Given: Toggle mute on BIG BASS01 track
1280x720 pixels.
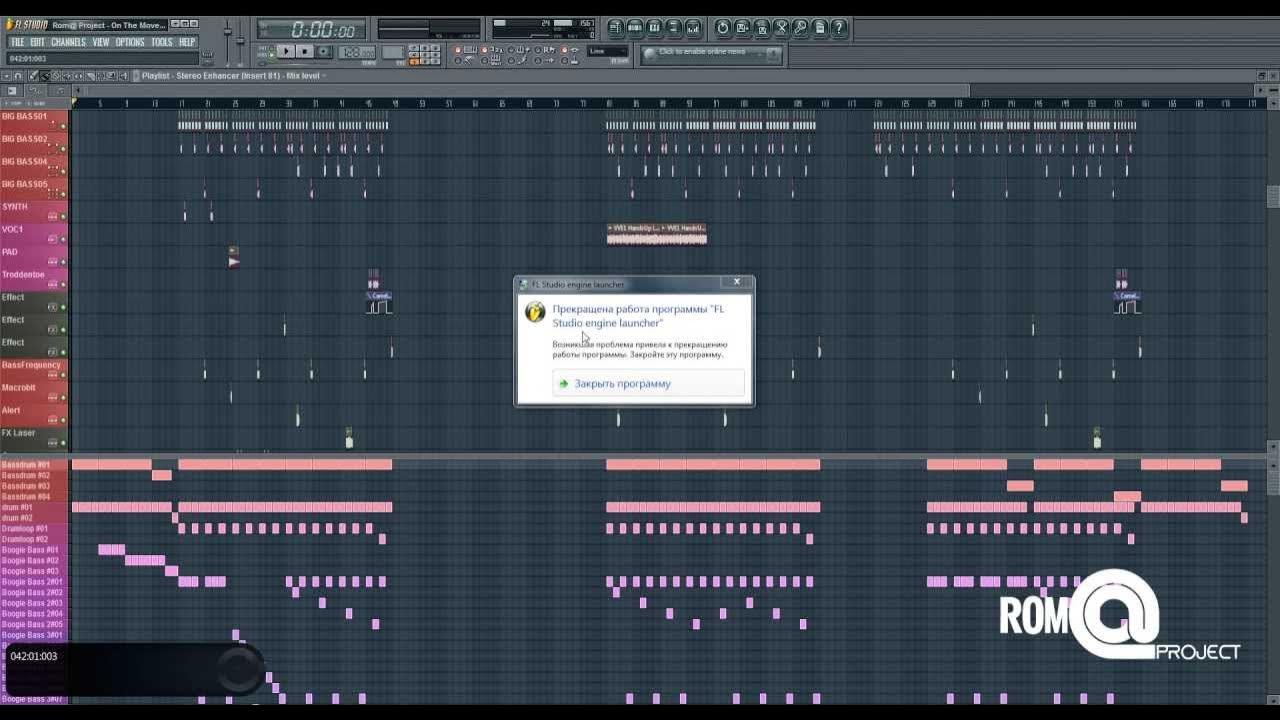Looking at the screenshot, I should 62,126.
